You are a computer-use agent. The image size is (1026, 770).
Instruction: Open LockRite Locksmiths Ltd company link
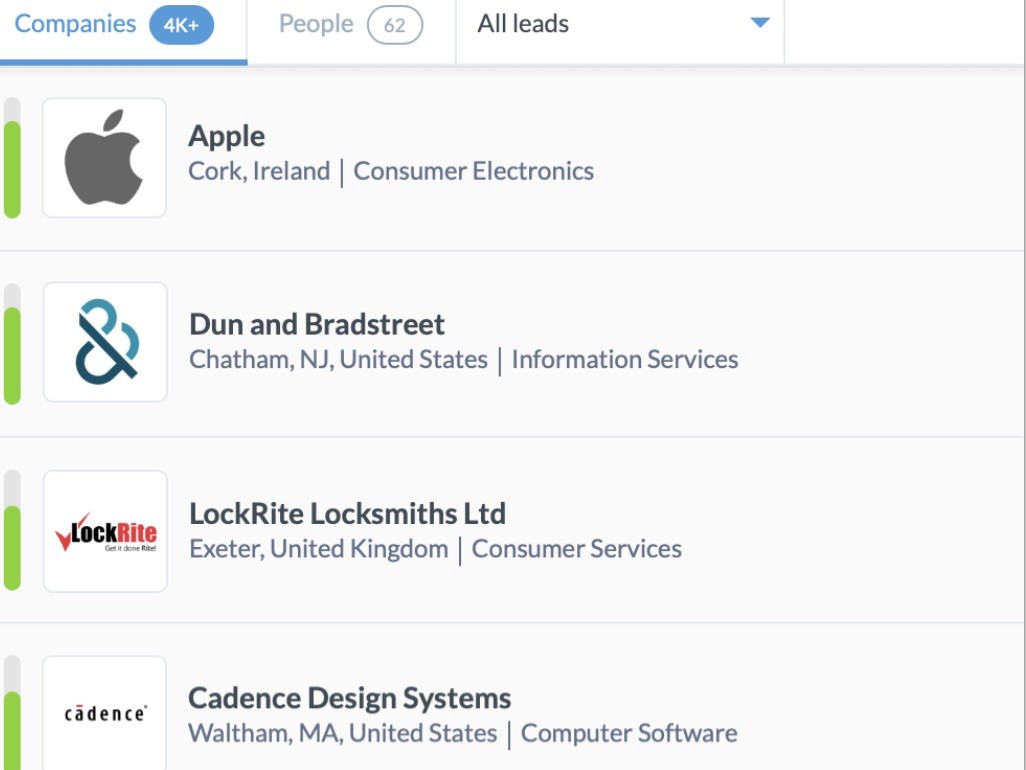(x=347, y=513)
